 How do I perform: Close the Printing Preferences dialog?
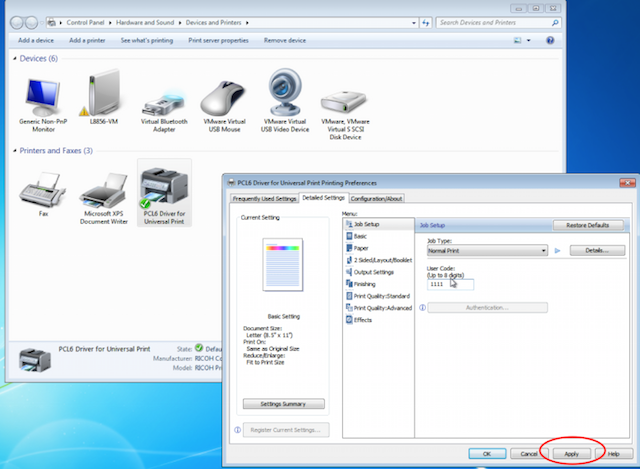pyautogui.click(x=627, y=182)
